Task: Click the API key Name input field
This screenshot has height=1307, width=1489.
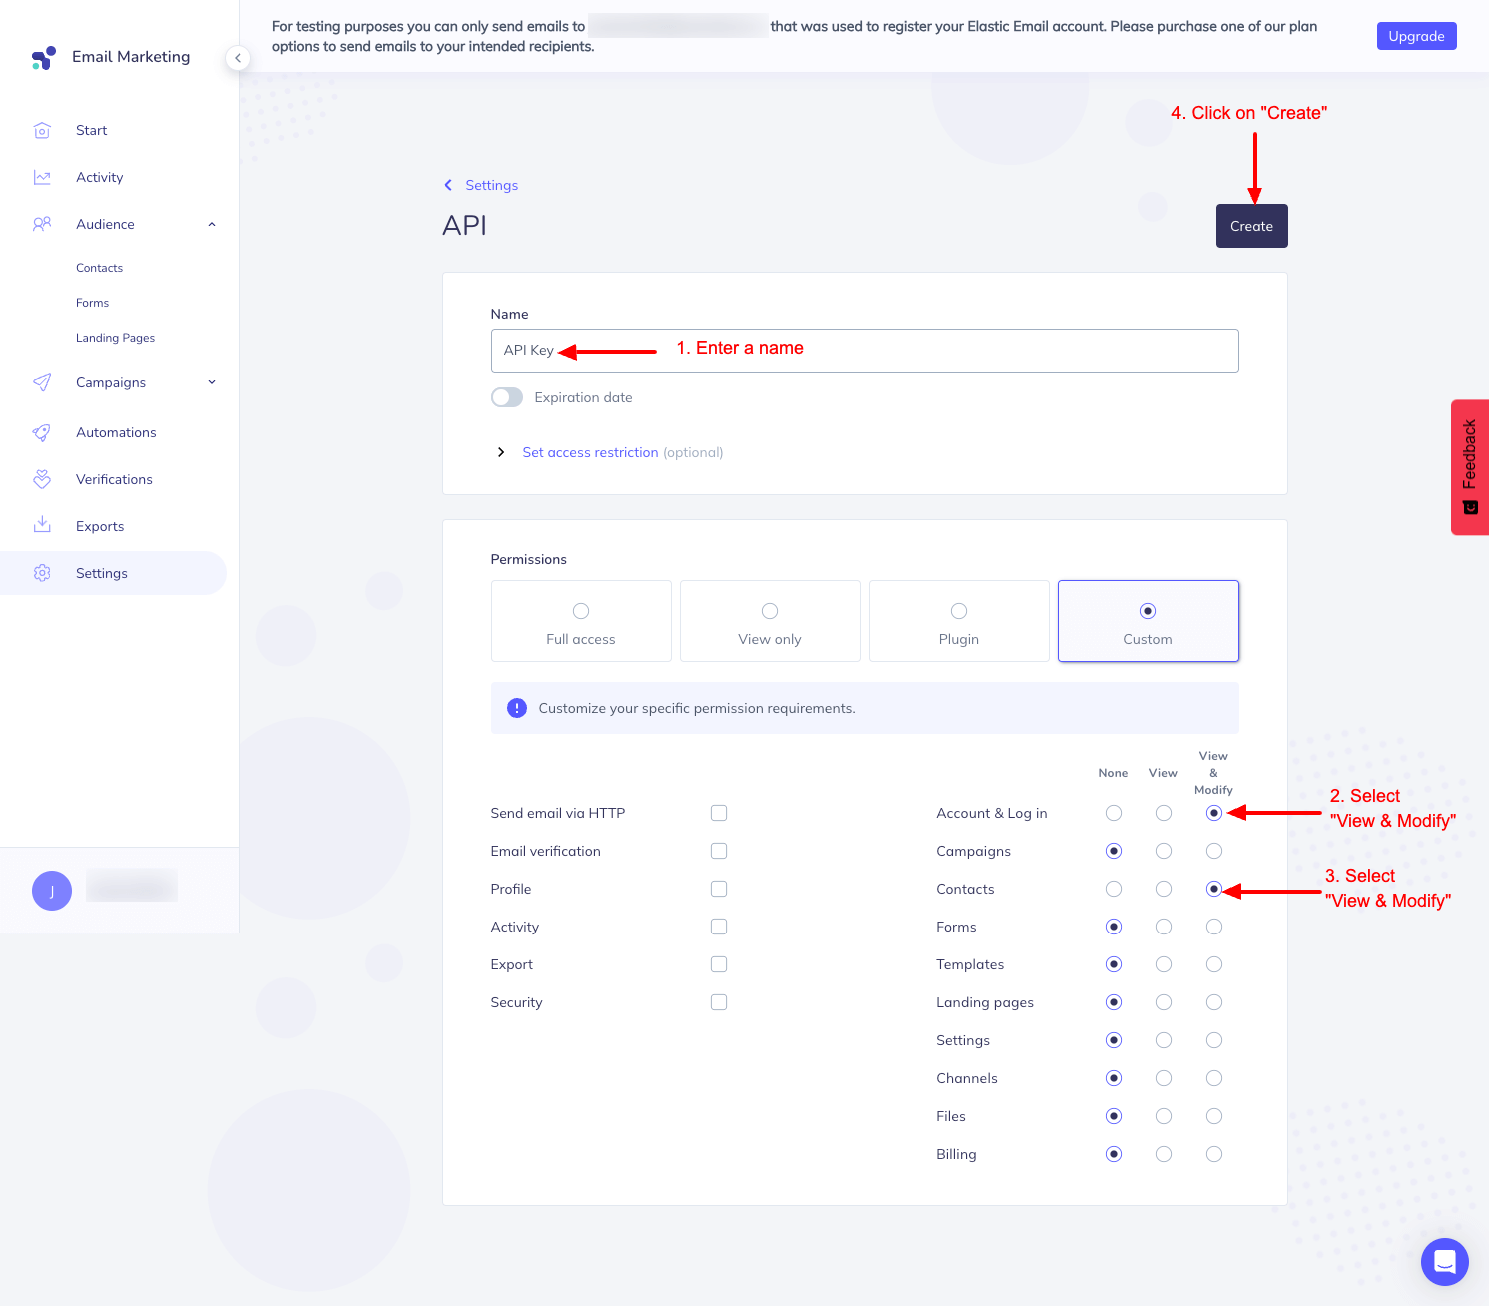Action: [864, 352]
